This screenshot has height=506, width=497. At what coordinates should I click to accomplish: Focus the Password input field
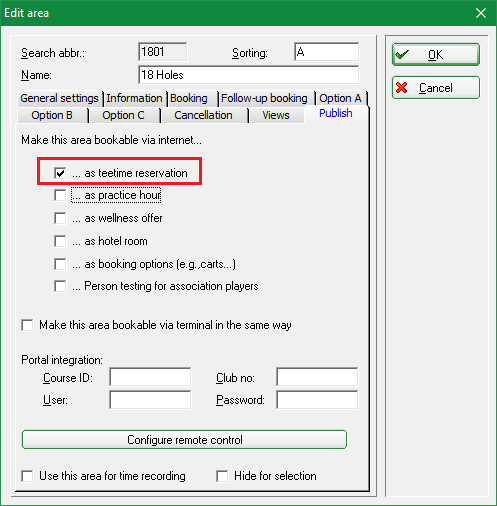(x=317, y=400)
